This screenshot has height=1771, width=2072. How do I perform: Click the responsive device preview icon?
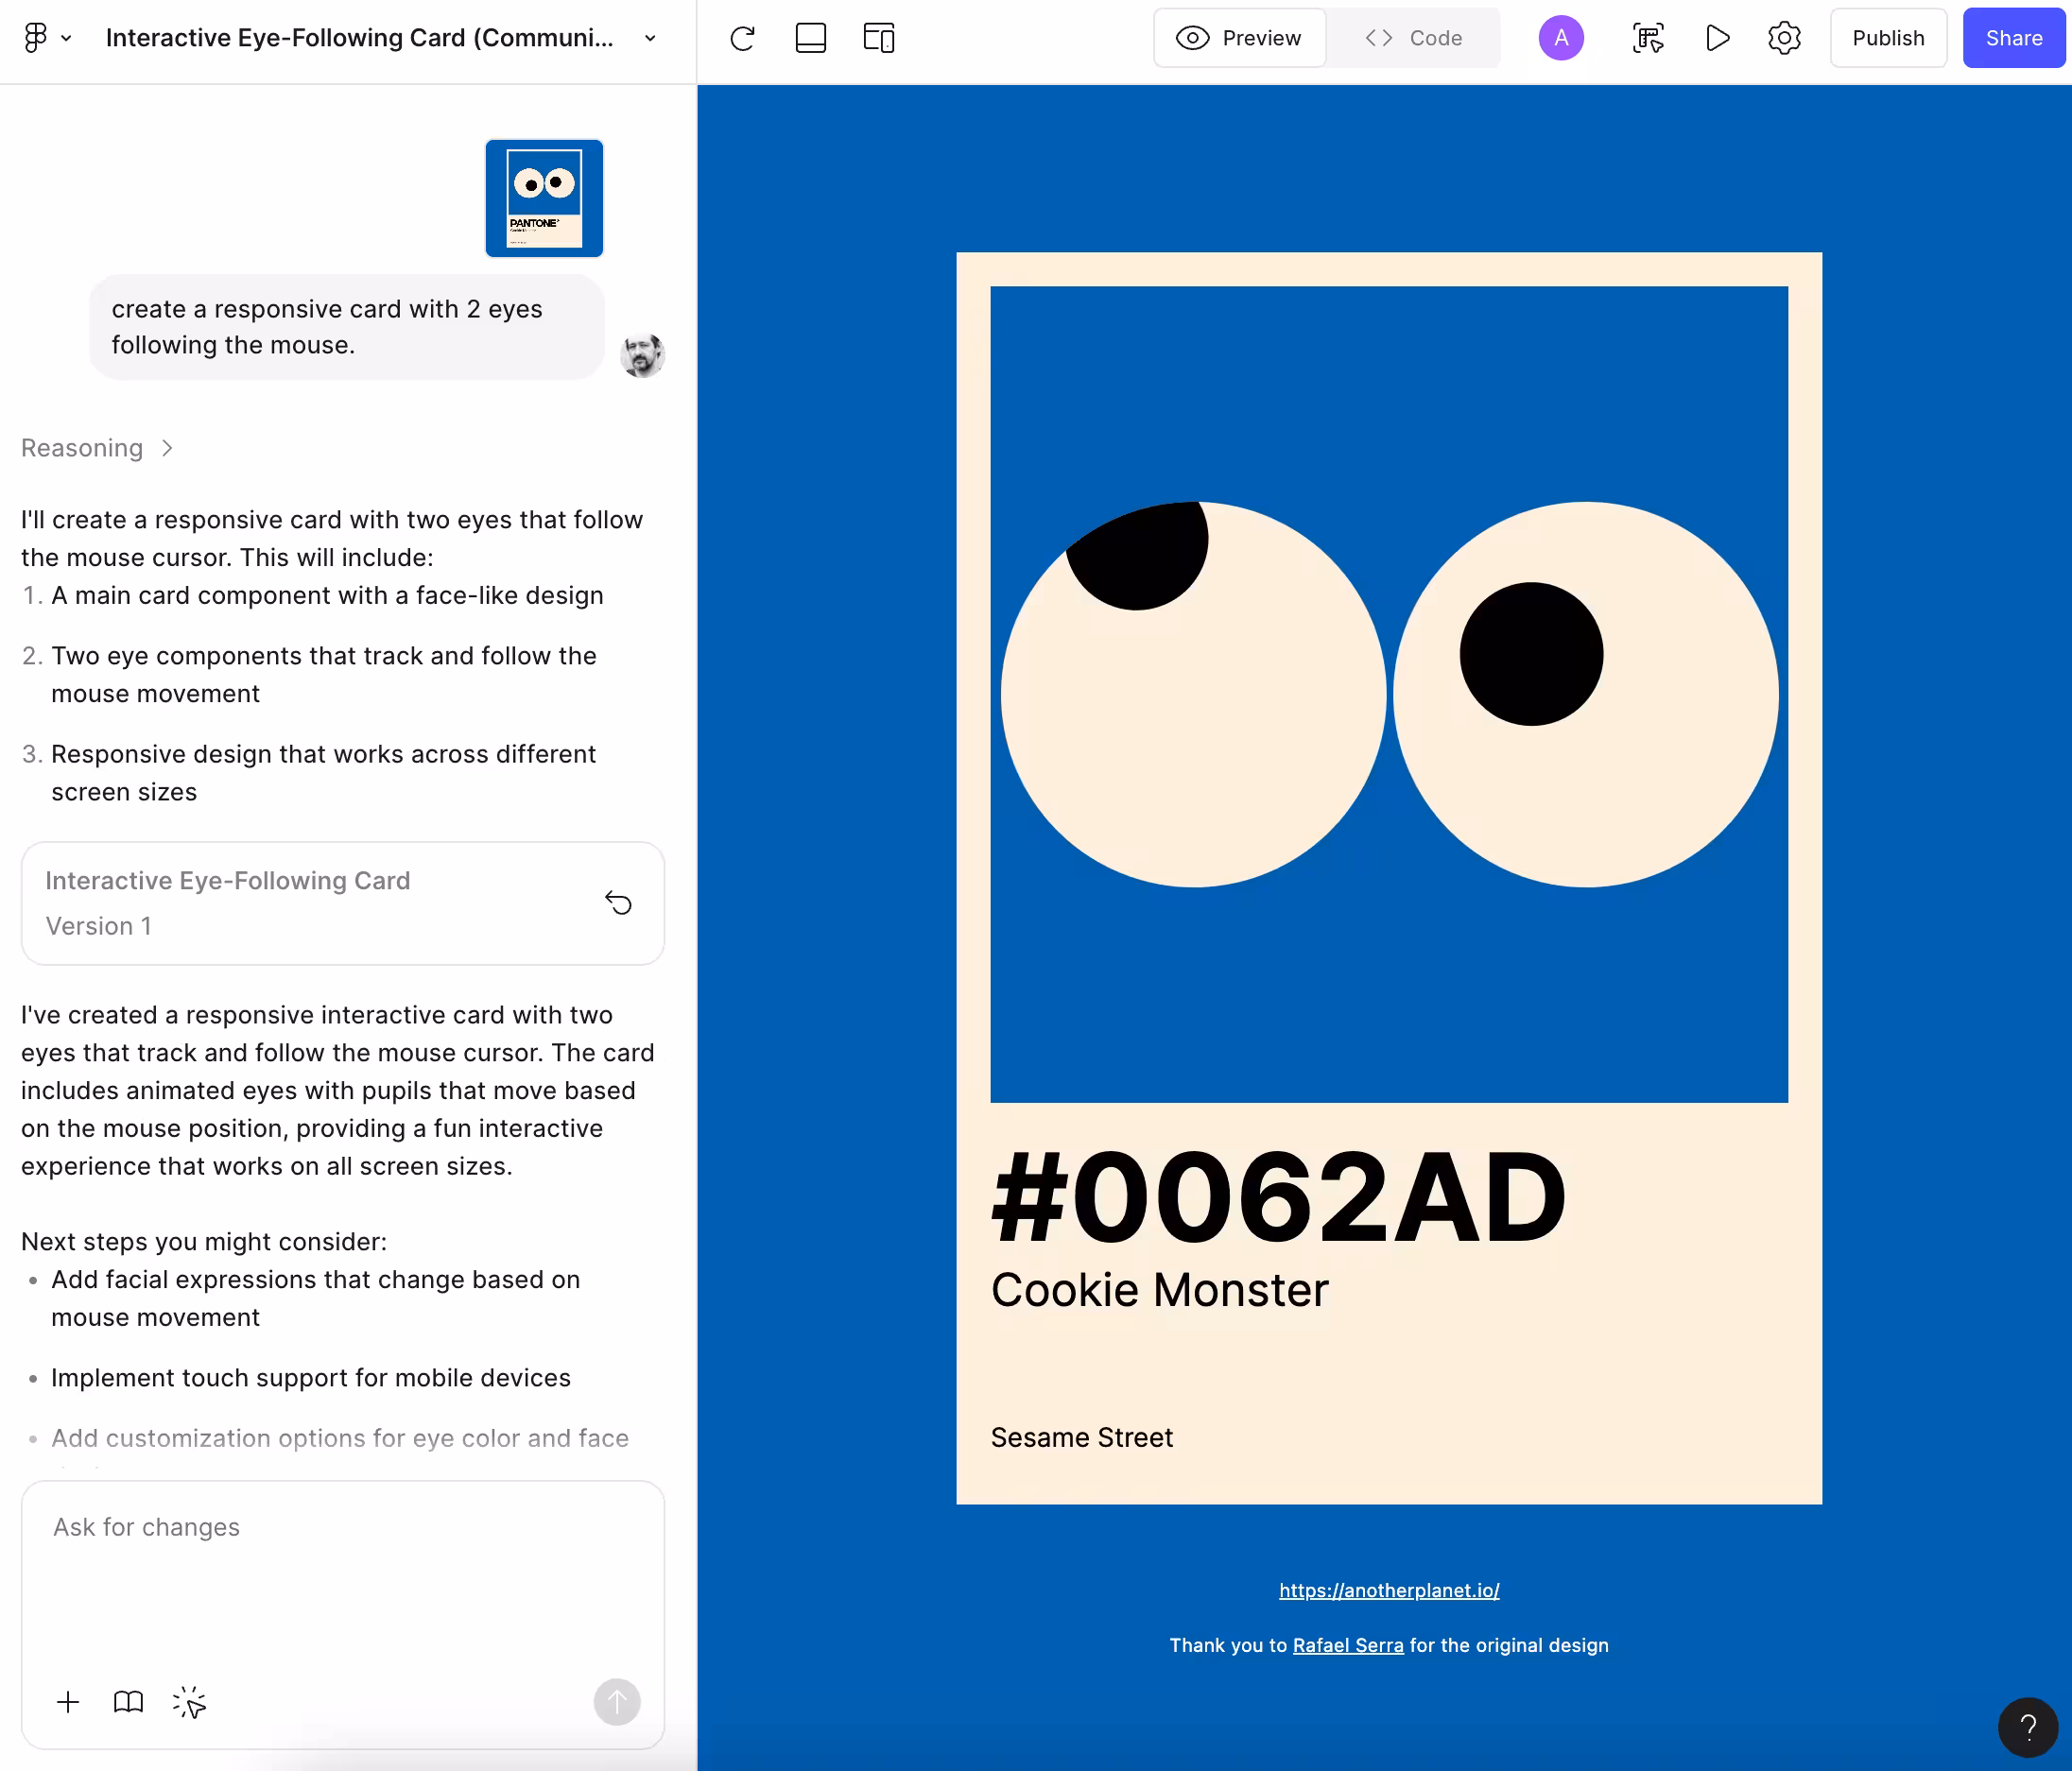[878, 38]
